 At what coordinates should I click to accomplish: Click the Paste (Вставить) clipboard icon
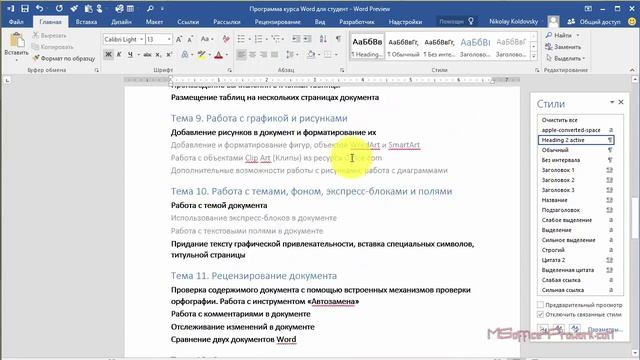coord(16,40)
